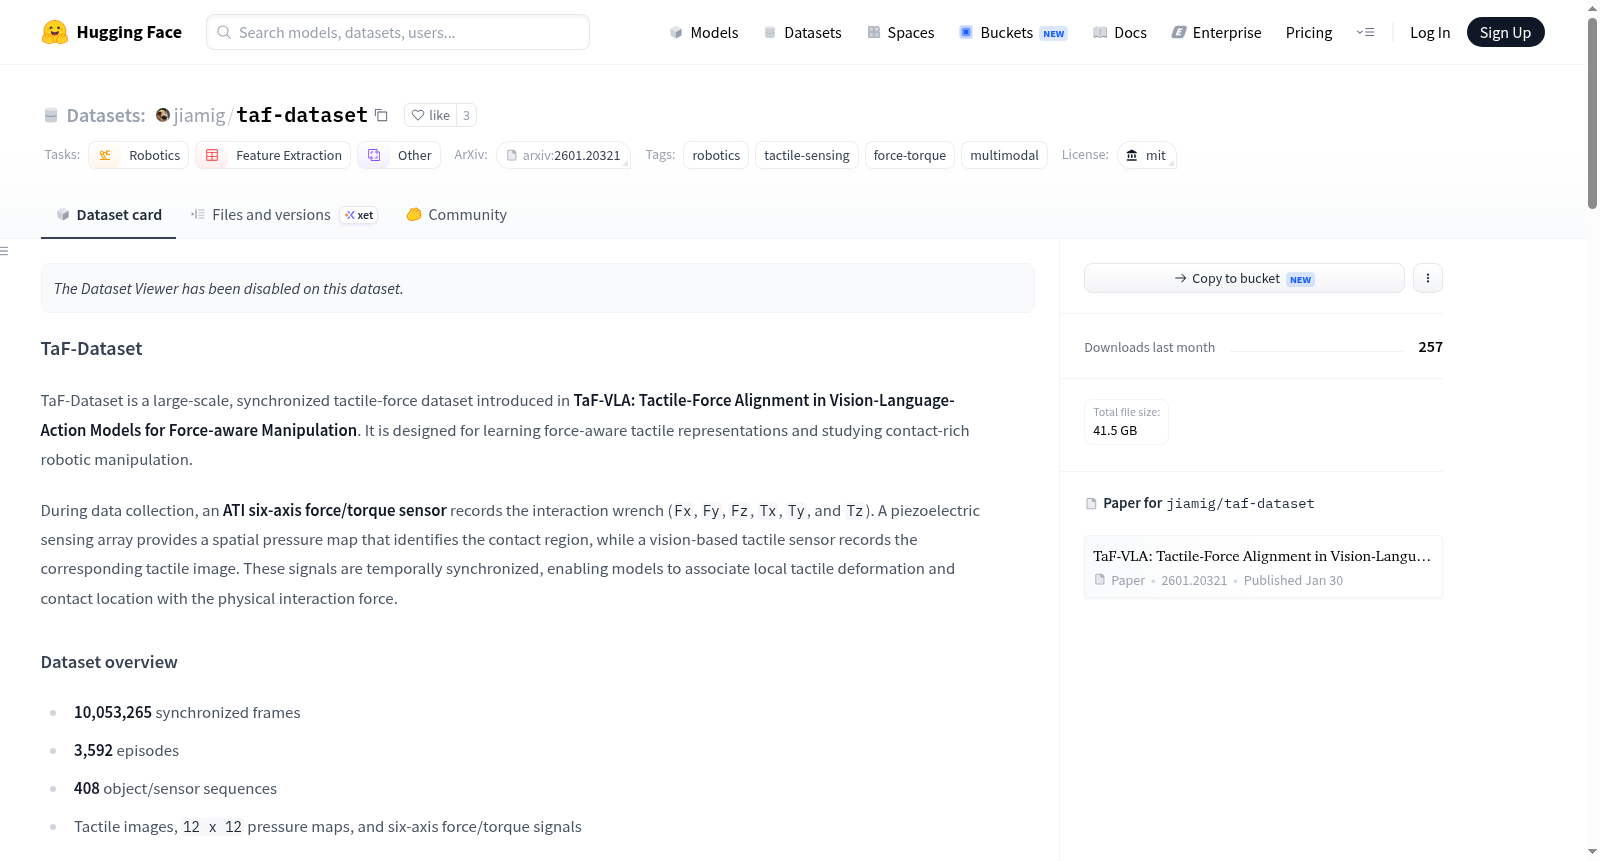
Task: Click the Spaces grid icon
Action: (x=874, y=32)
